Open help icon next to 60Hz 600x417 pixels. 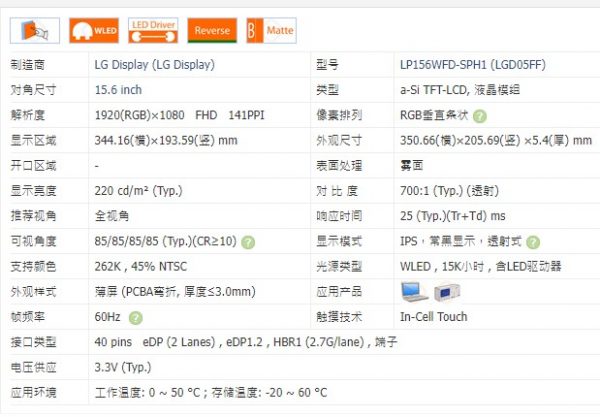[135, 318]
